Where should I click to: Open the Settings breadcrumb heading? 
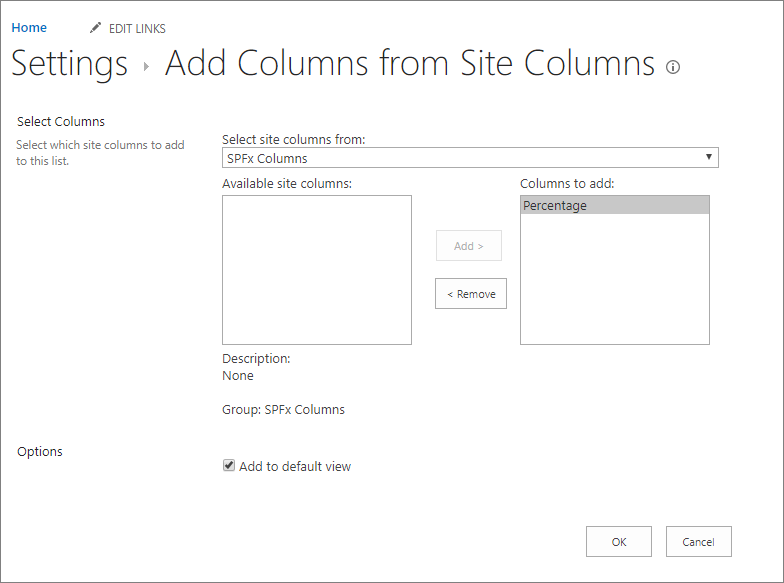(x=70, y=64)
